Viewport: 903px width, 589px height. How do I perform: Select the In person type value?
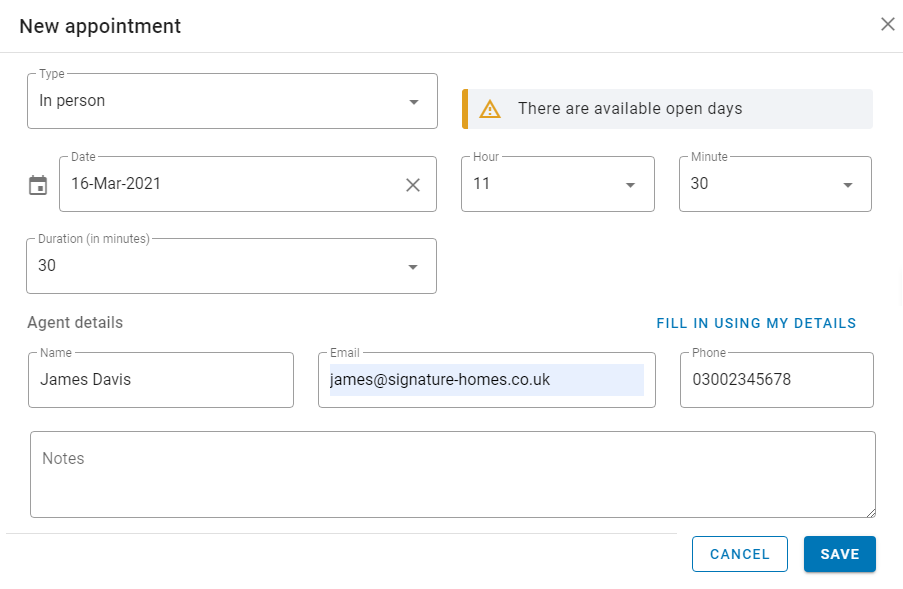tap(72, 101)
